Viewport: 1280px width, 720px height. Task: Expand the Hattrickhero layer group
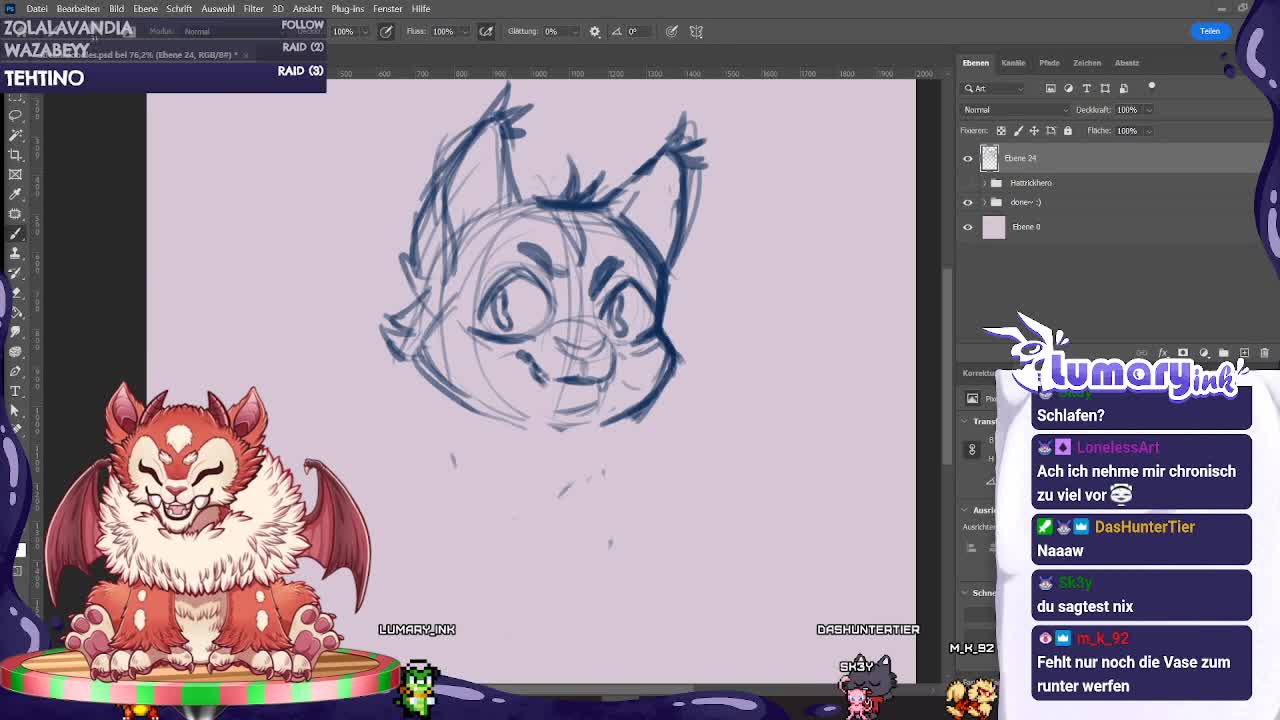click(x=985, y=183)
